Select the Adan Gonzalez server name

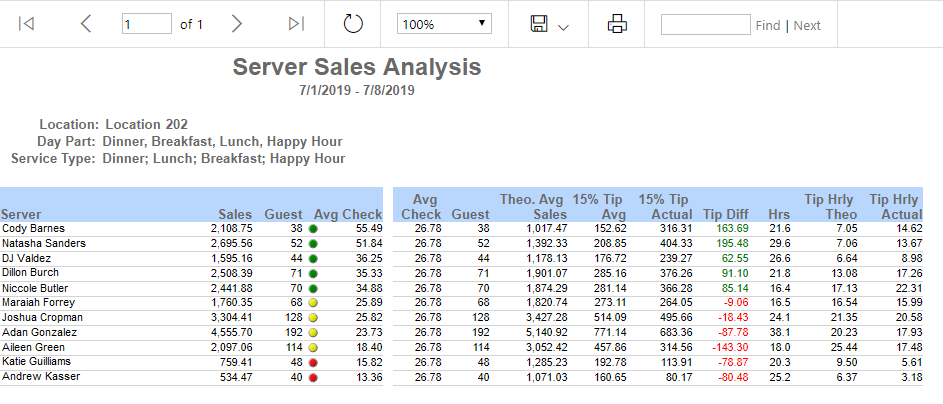point(39,332)
